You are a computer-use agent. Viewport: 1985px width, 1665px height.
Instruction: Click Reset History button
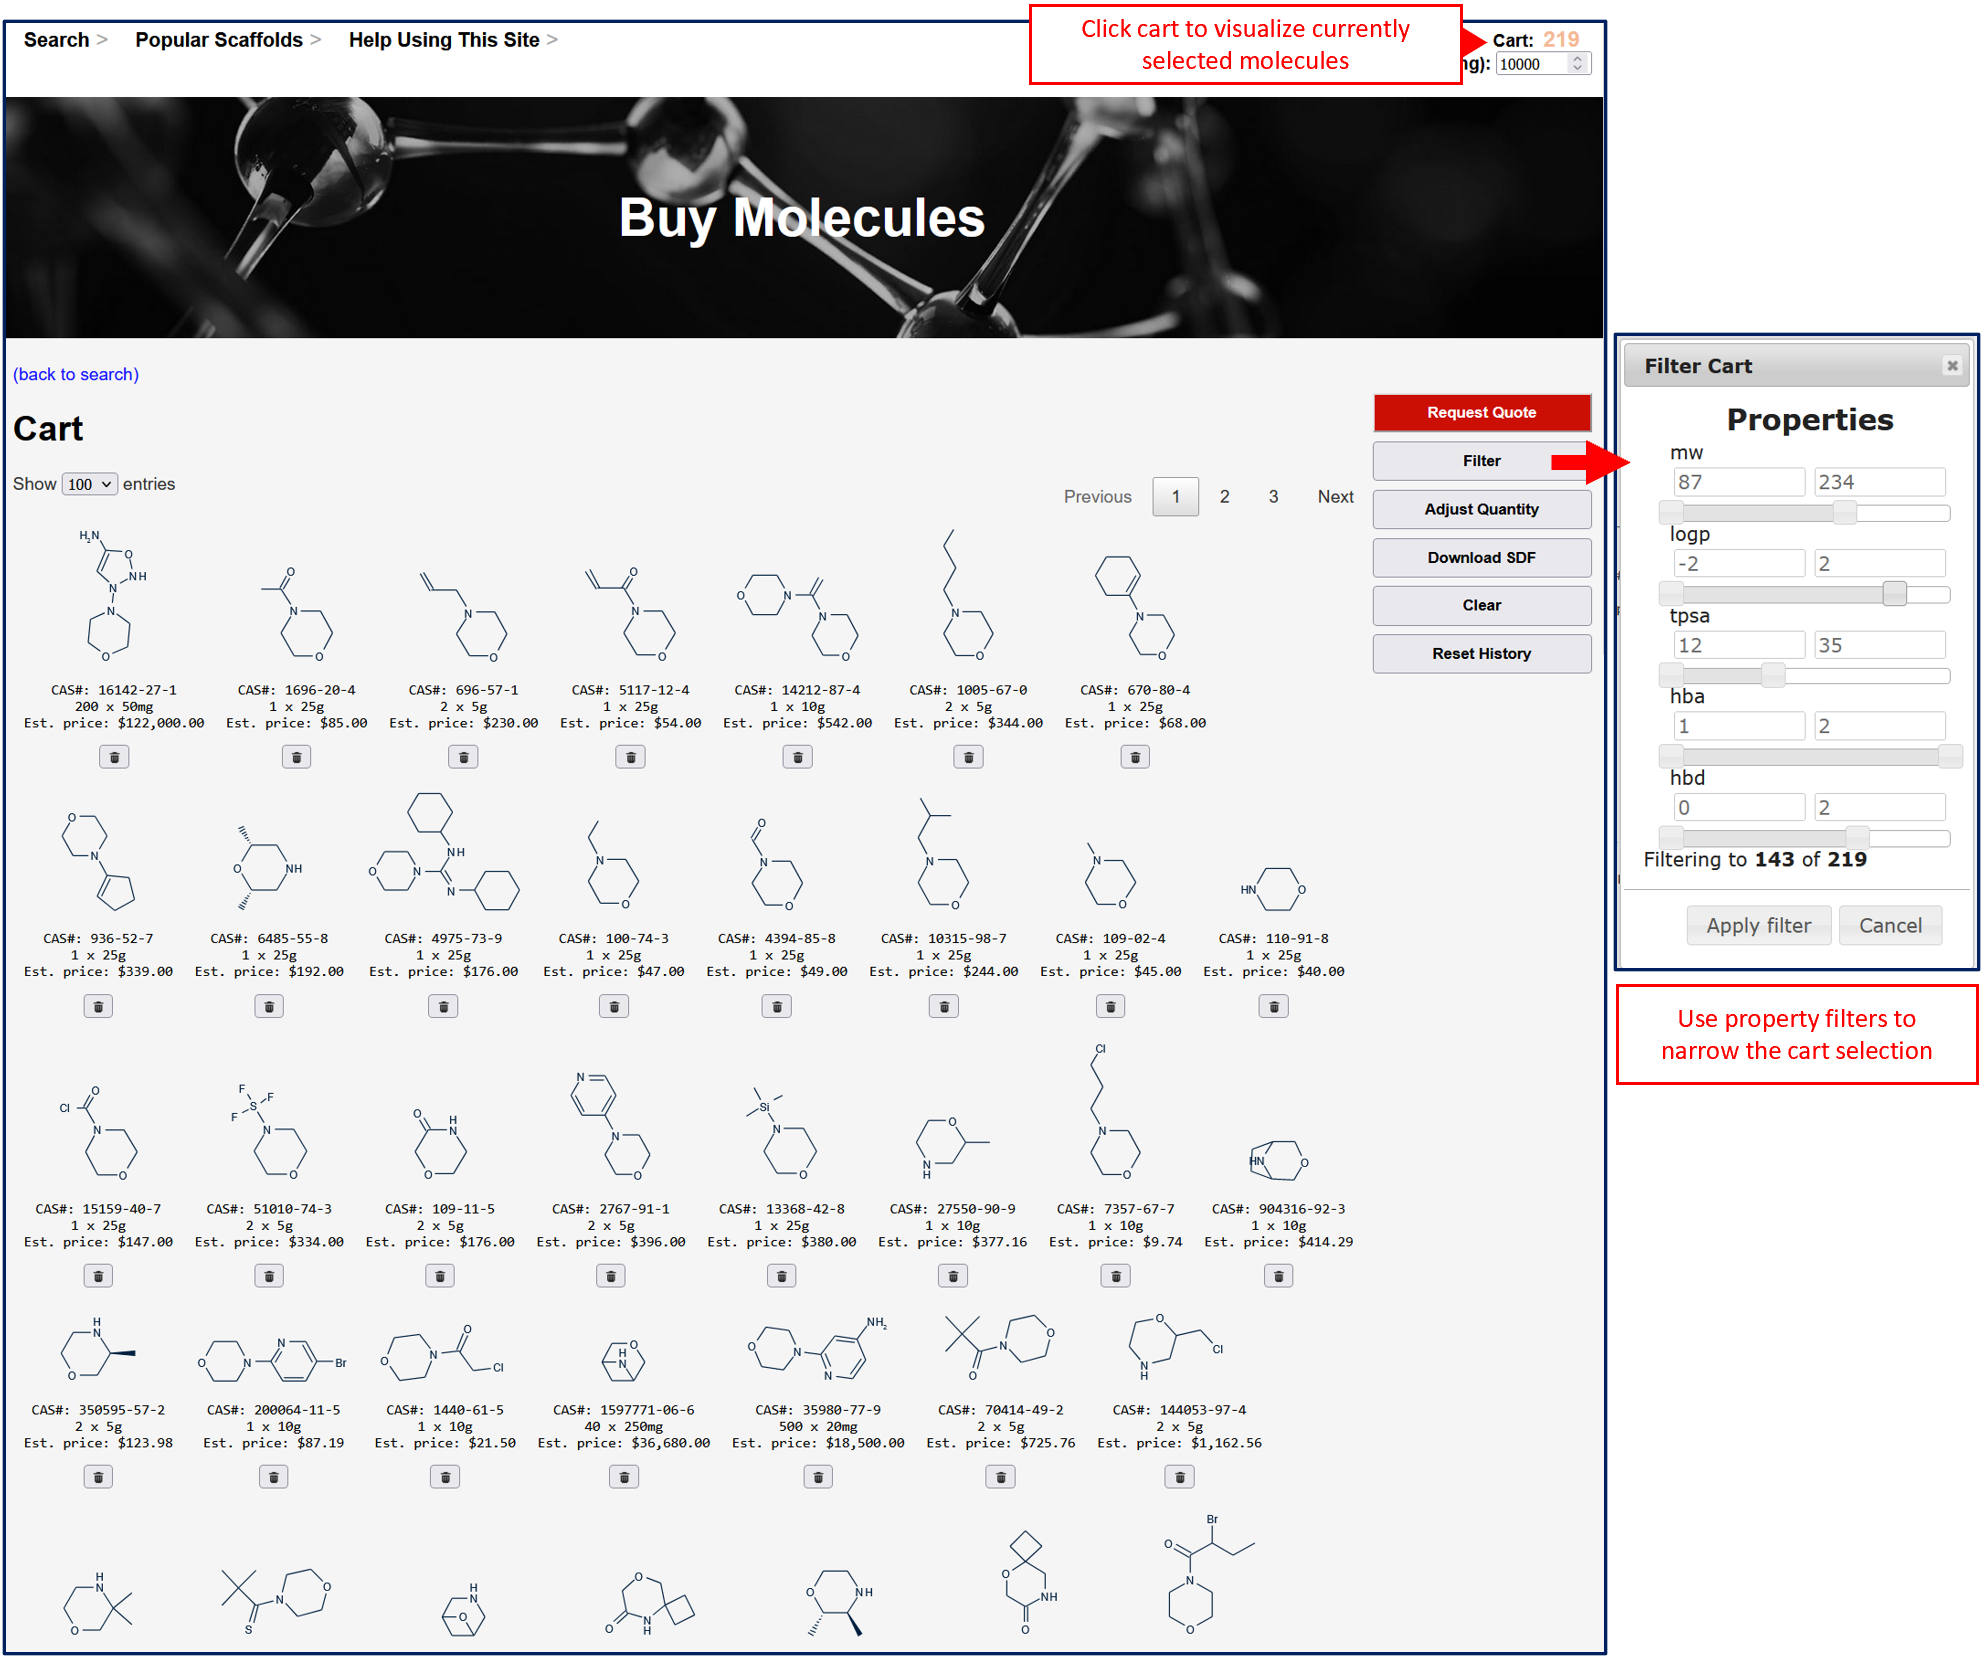click(1481, 653)
